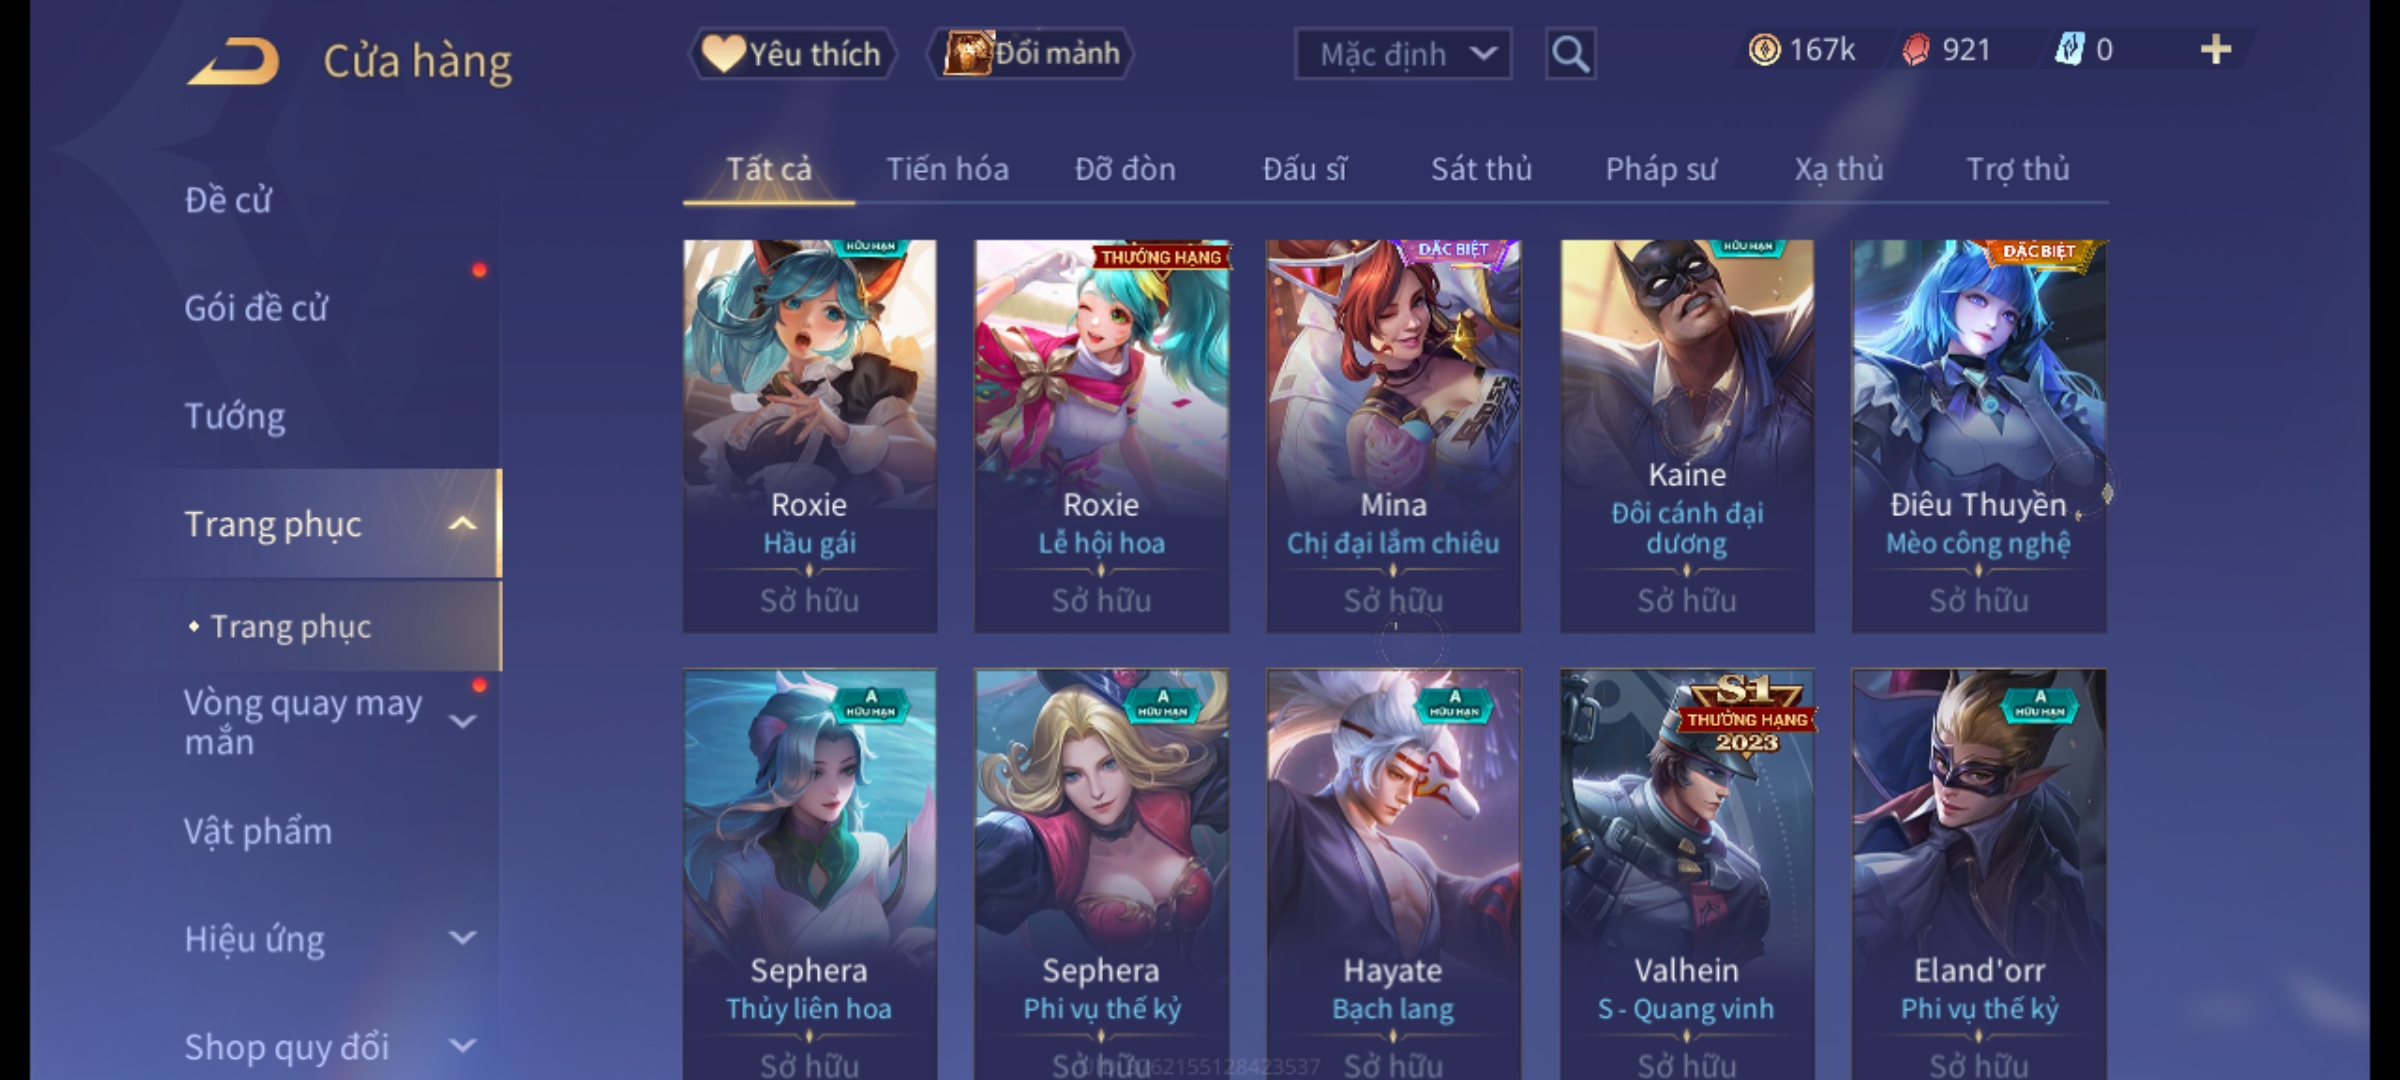The height and width of the screenshot is (1080, 2400).
Task: Expand Vòng quay may mắn menu
Action: 462,721
